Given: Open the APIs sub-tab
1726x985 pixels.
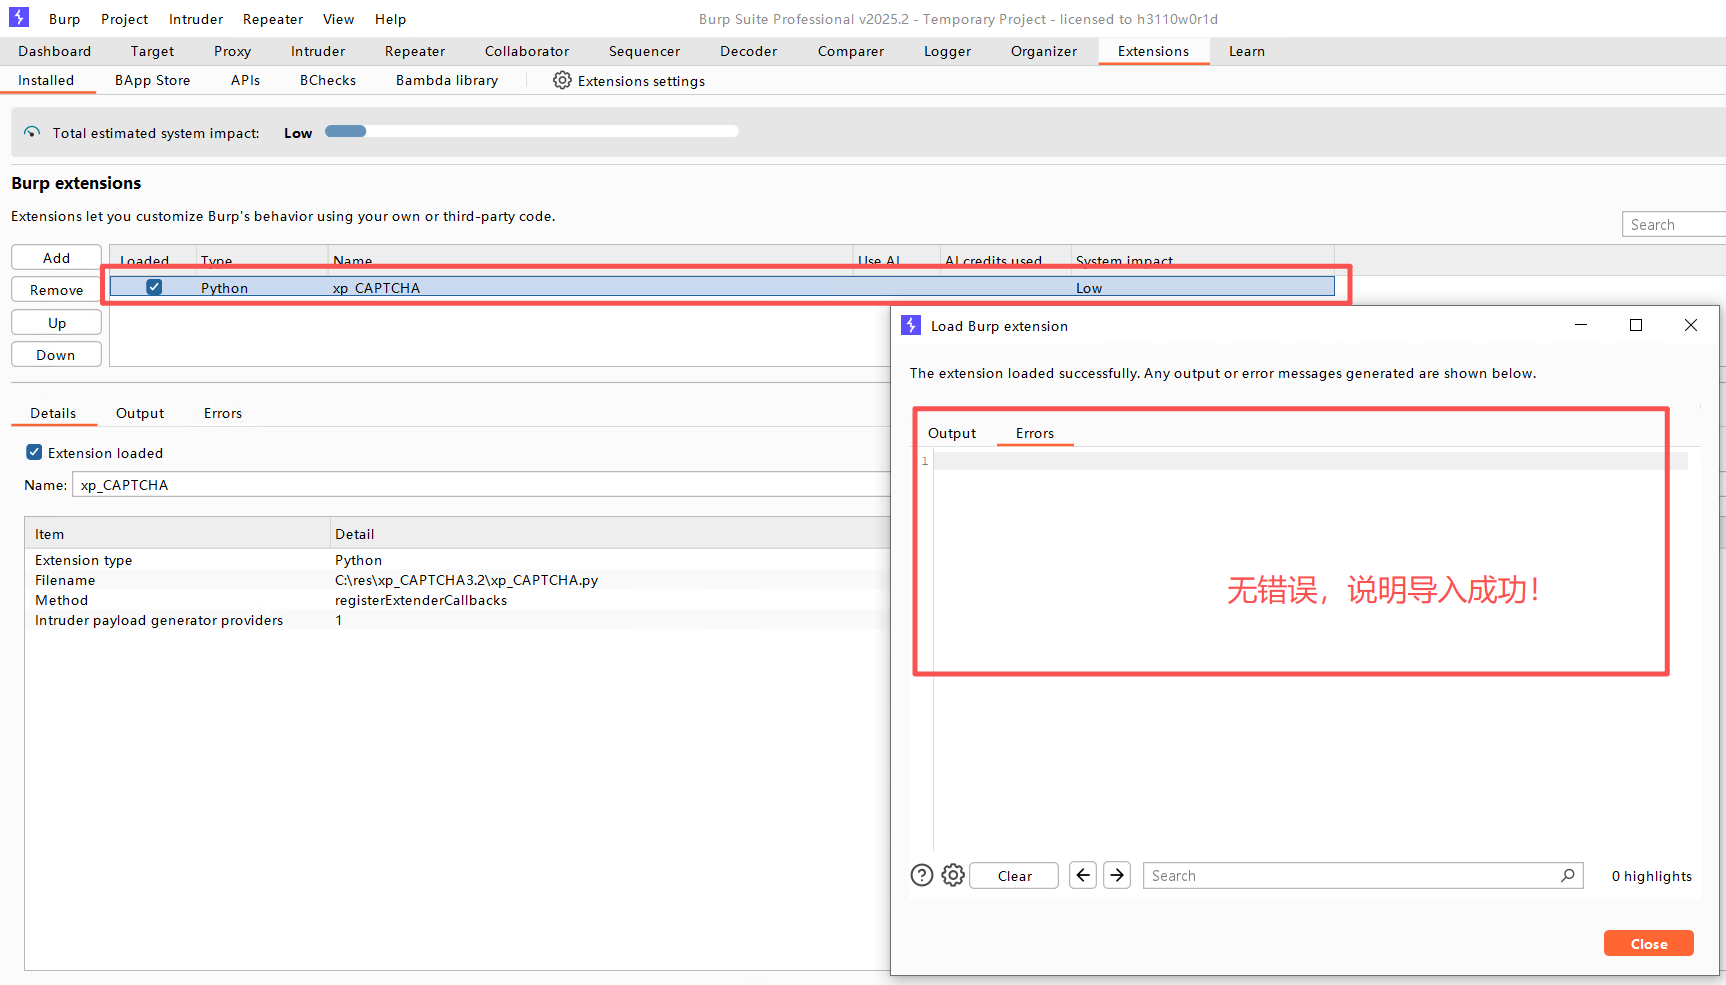Looking at the screenshot, I should 245,80.
